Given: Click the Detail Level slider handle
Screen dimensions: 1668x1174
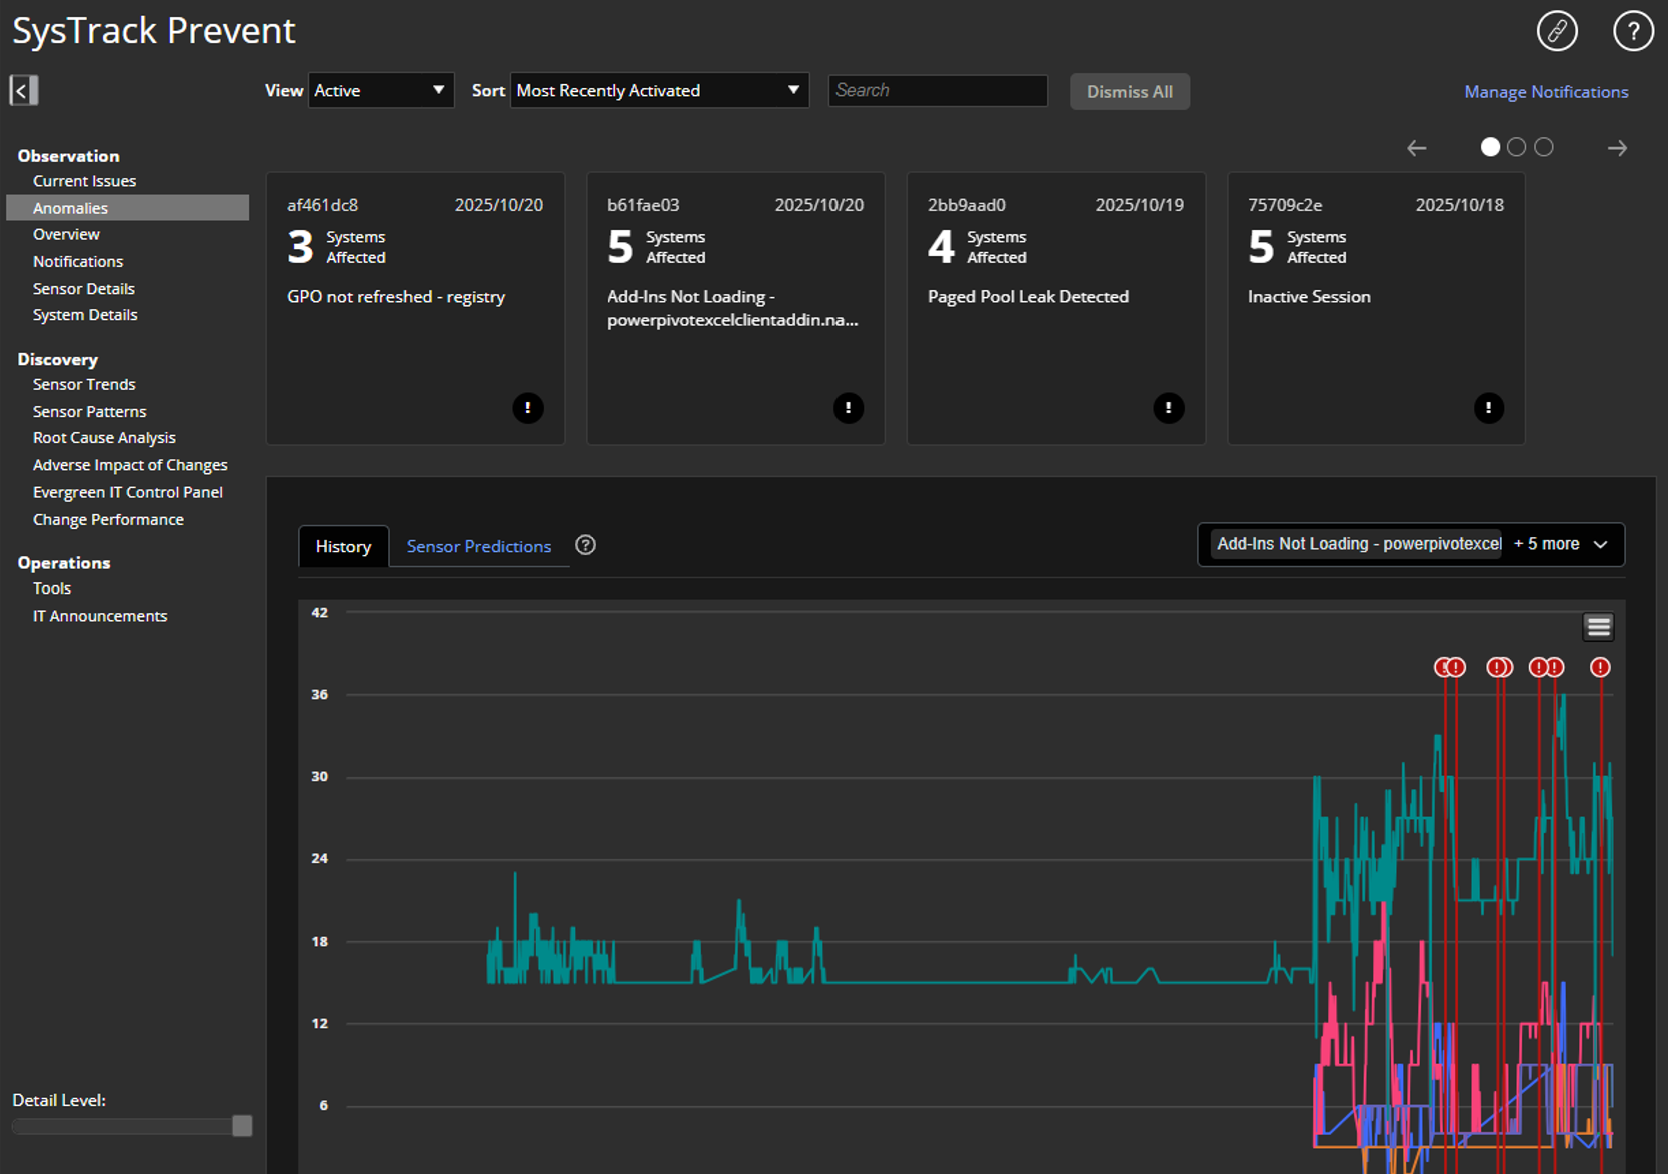Looking at the screenshot, I should click(242, 1126).
